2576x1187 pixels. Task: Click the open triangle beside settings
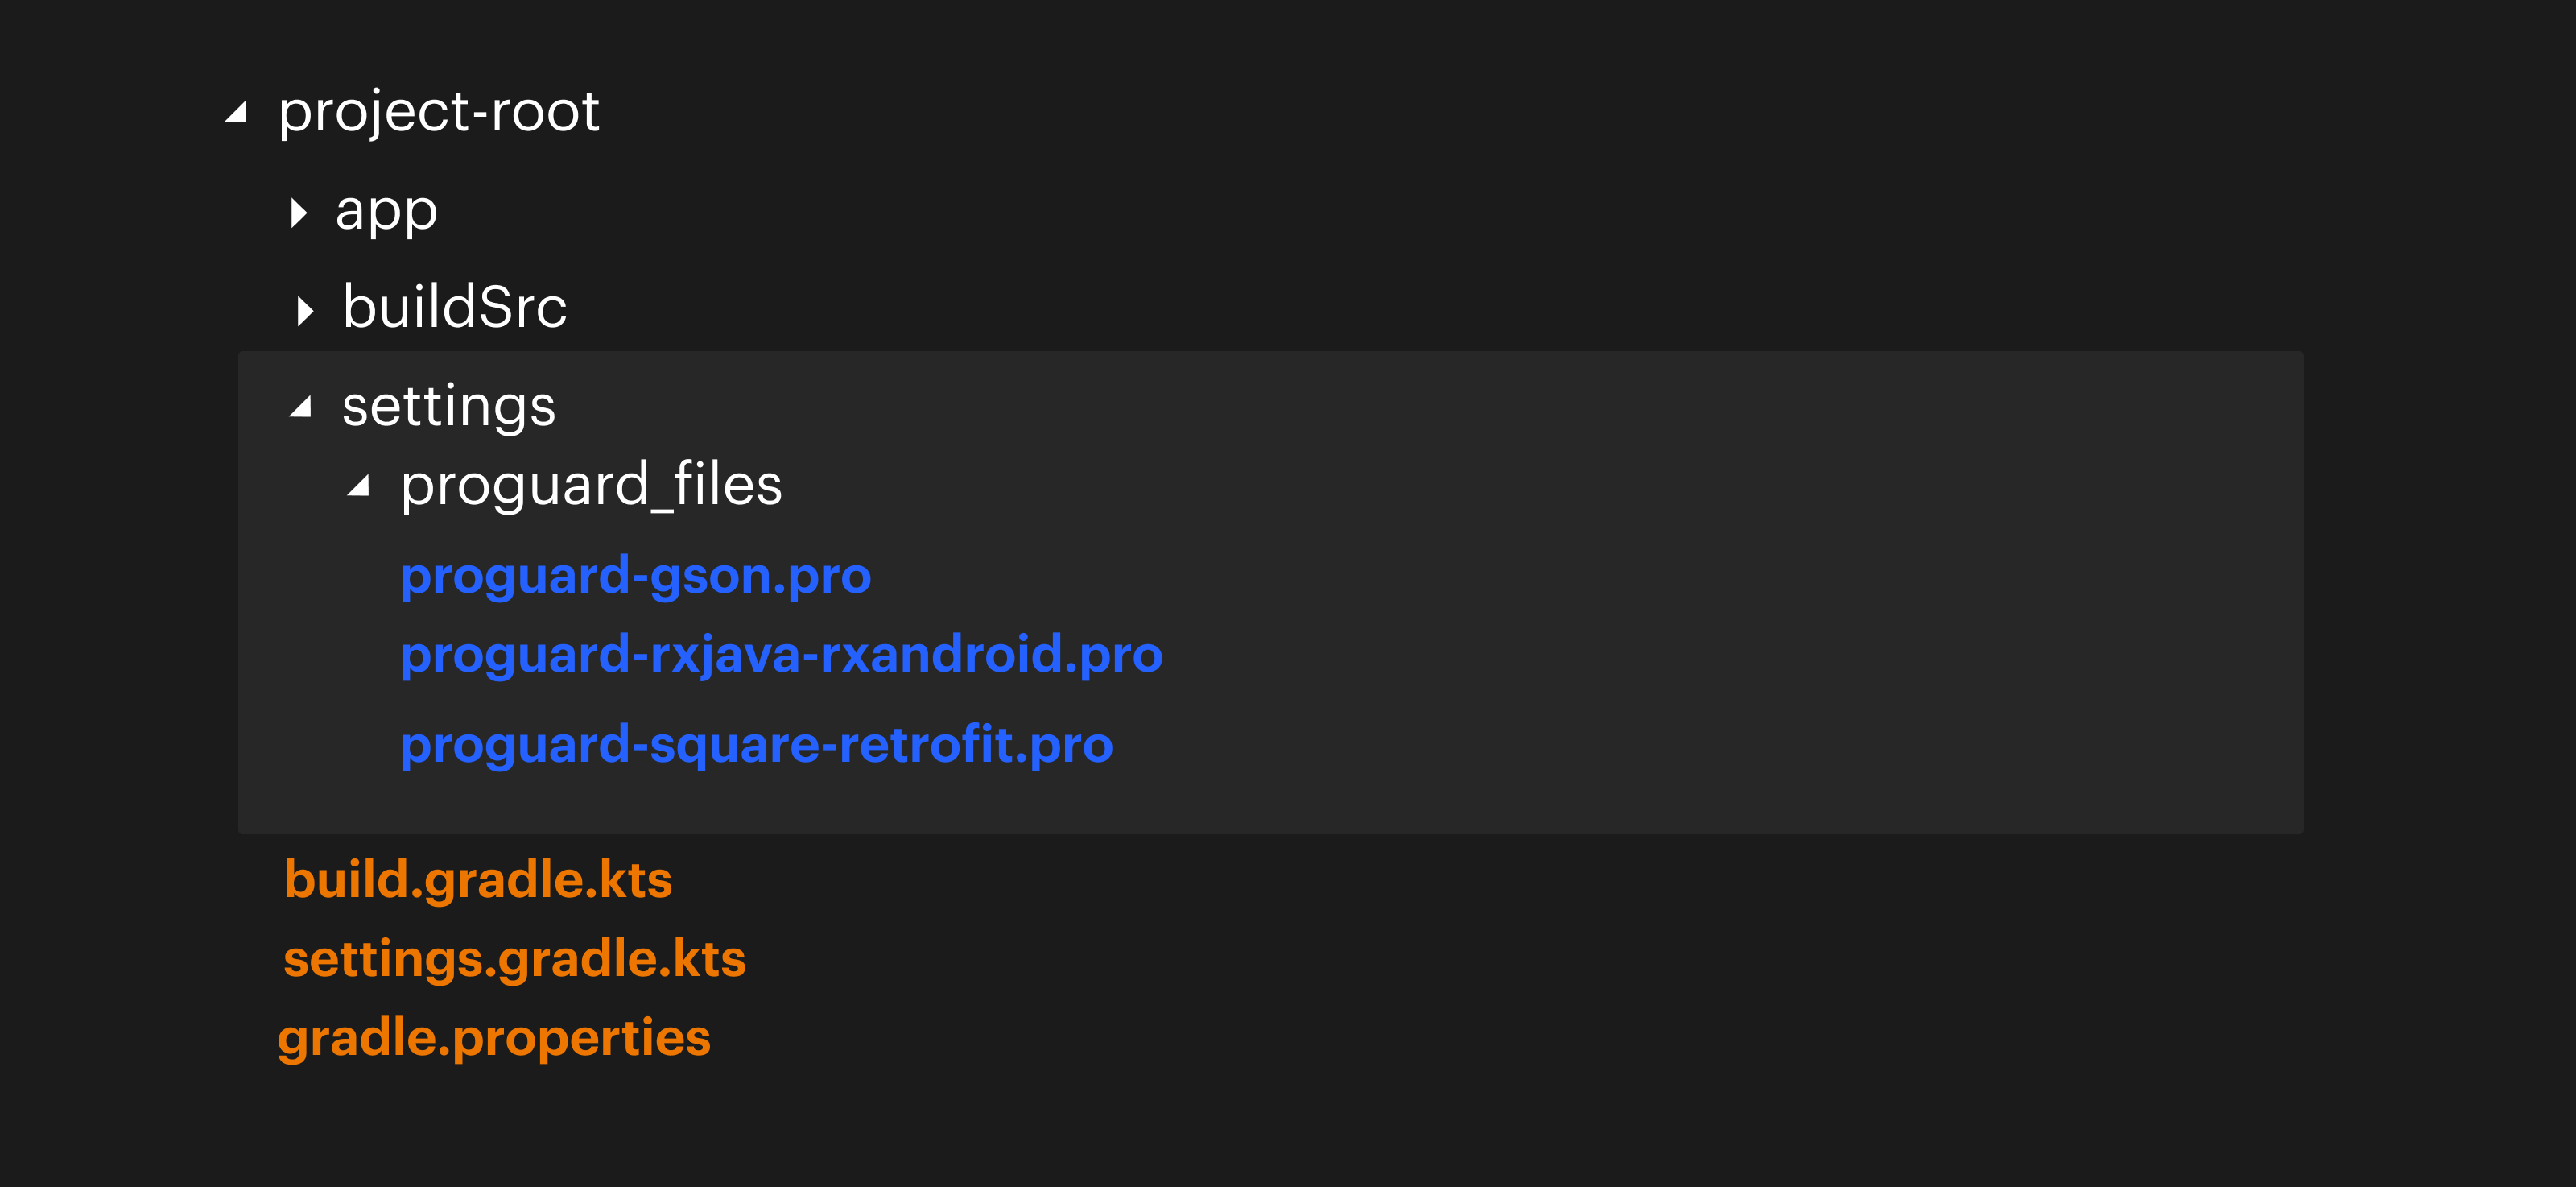coord(301,408)
